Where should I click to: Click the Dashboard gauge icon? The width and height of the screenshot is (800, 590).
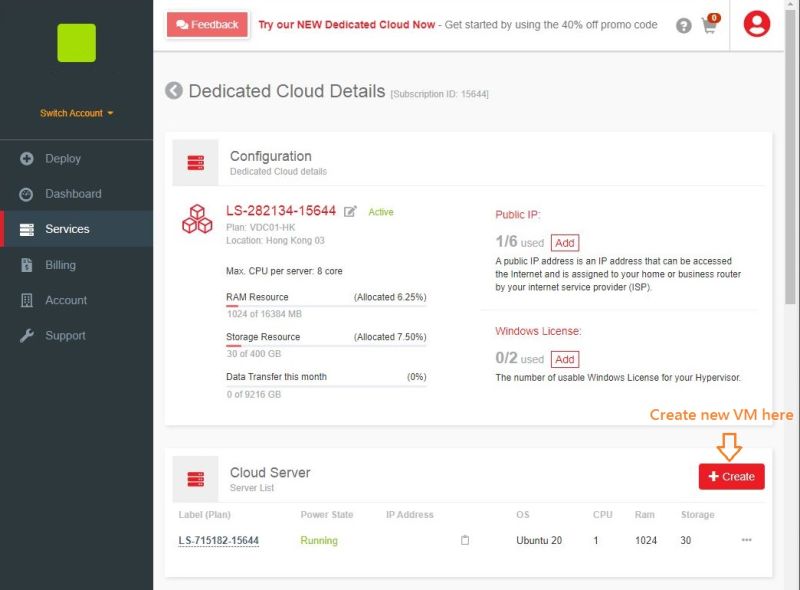26,194
